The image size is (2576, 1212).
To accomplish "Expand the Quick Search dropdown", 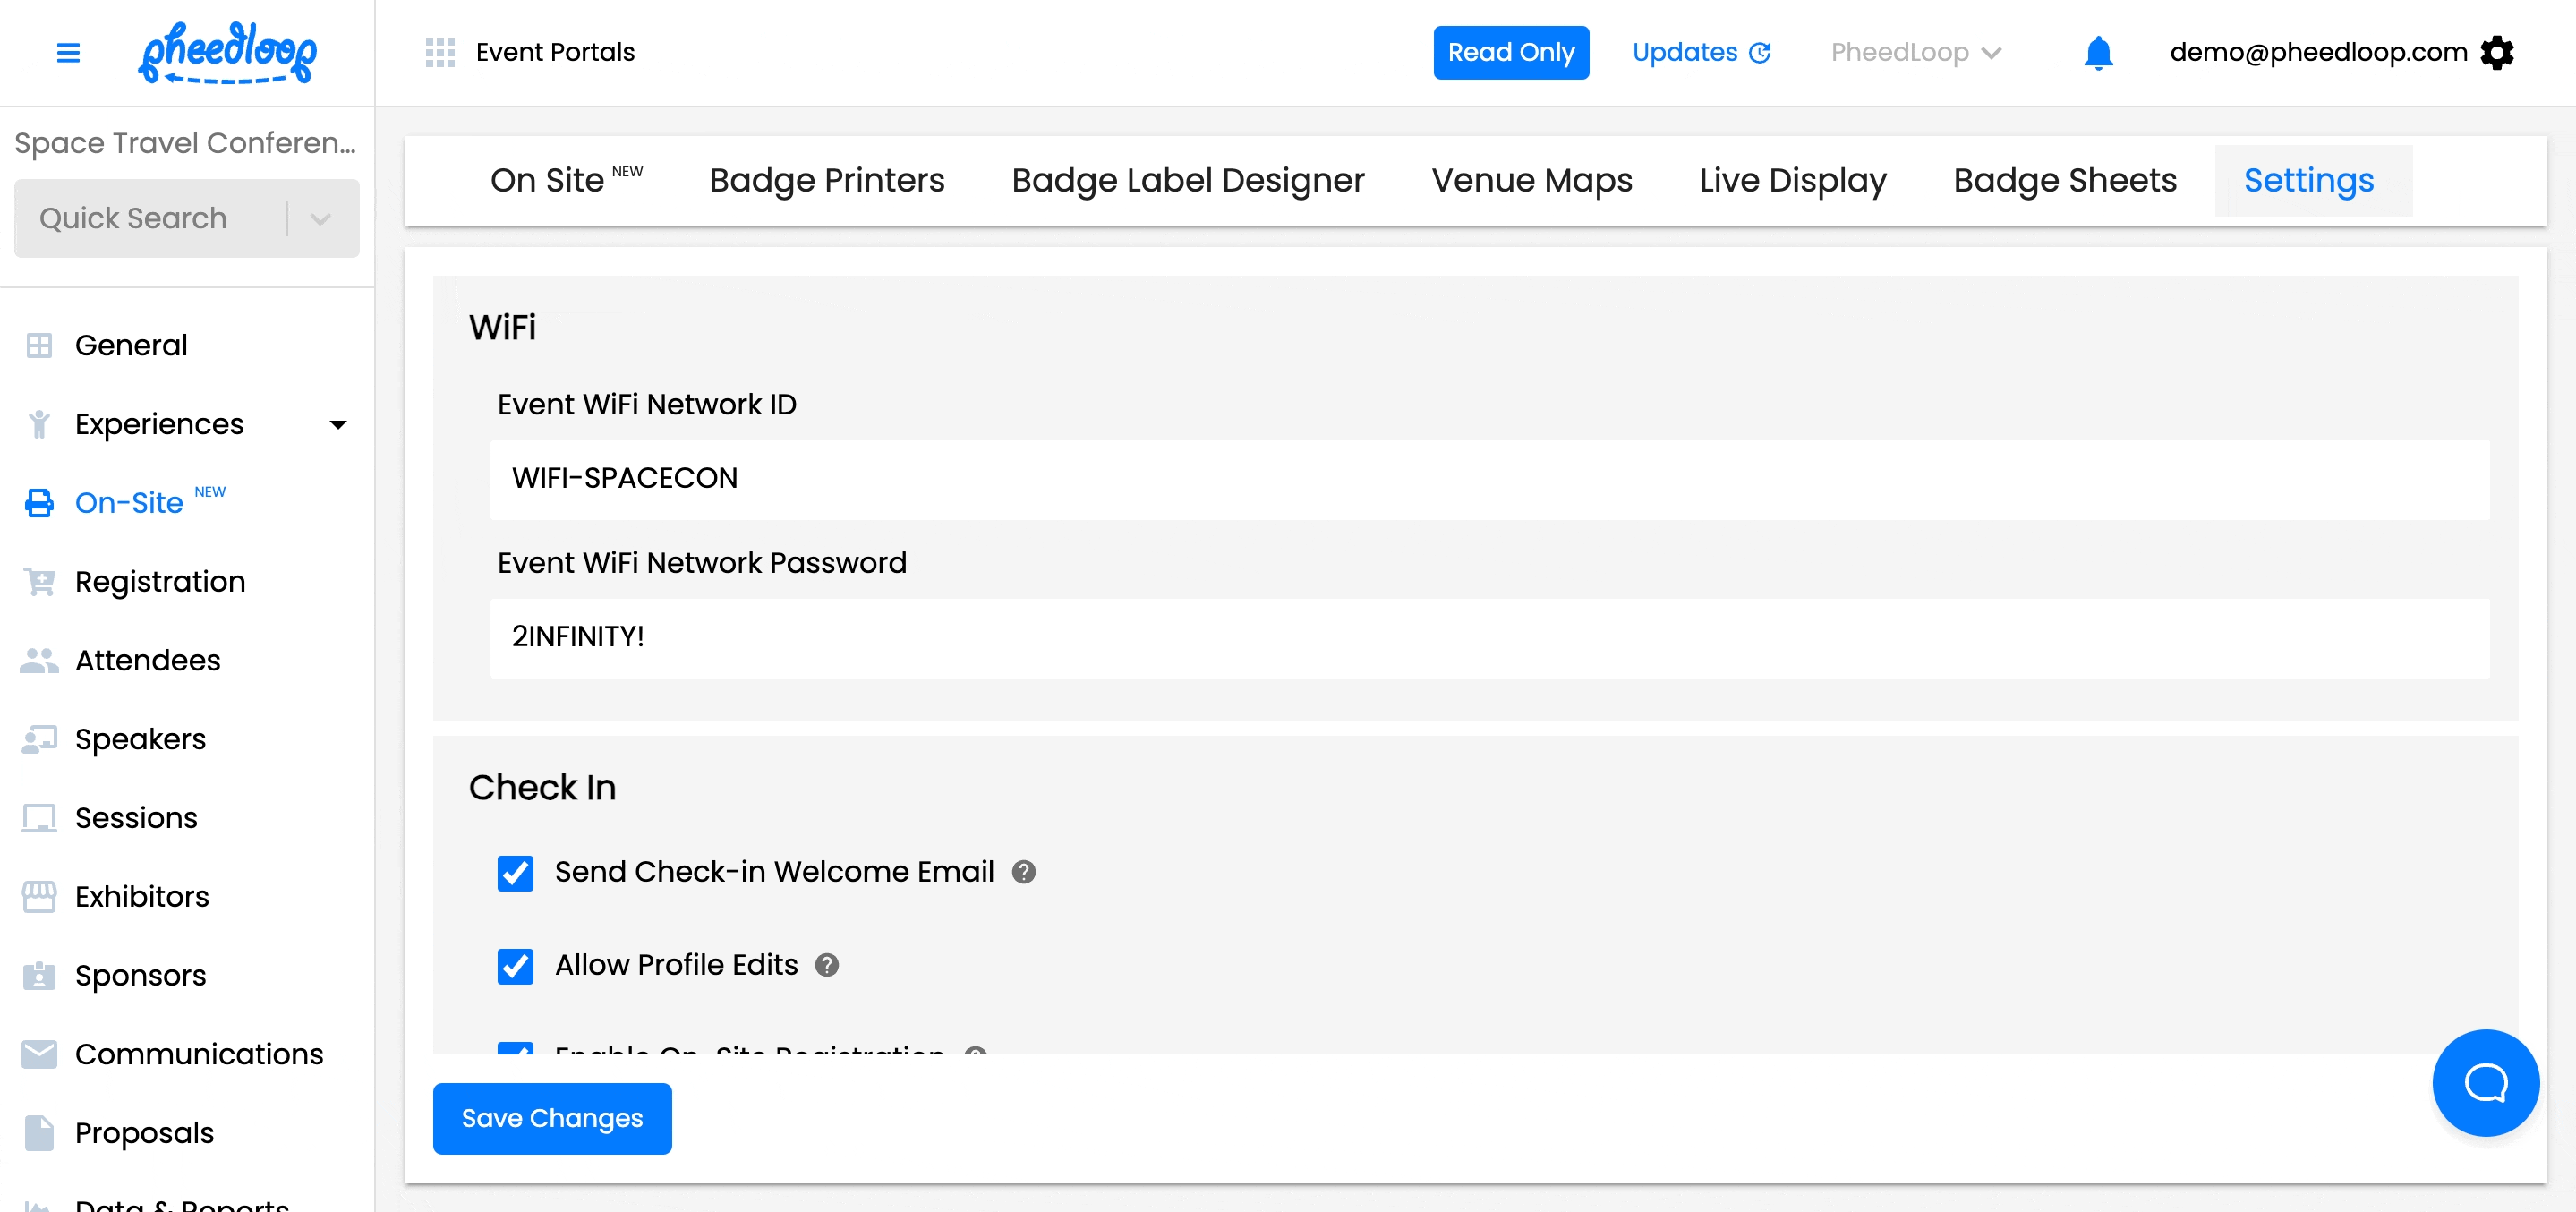I will [x=320, y=218].
